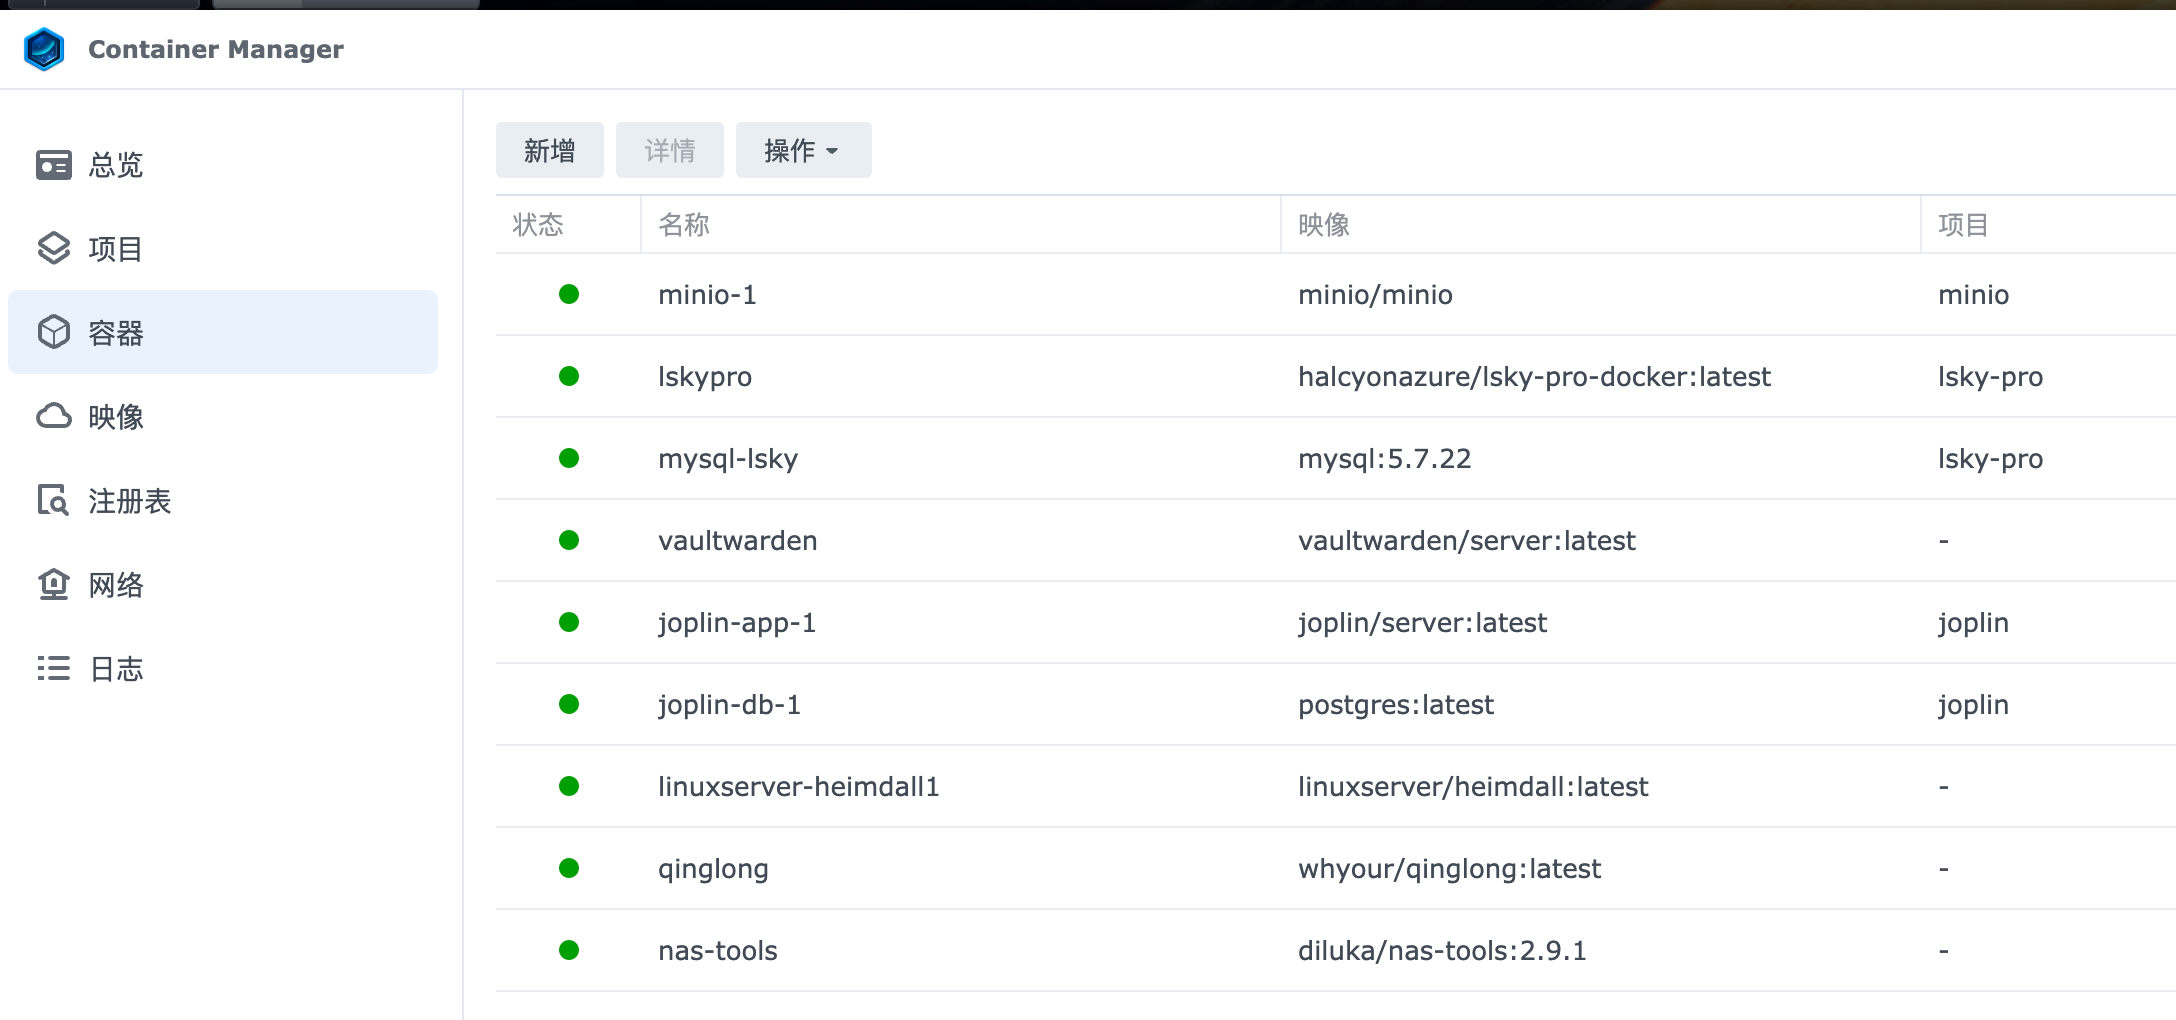Image resolution: width=2176 pixels, height=1020 pixels.
Task: Select the joplin-db-1 container name
Action: [730, 705]
